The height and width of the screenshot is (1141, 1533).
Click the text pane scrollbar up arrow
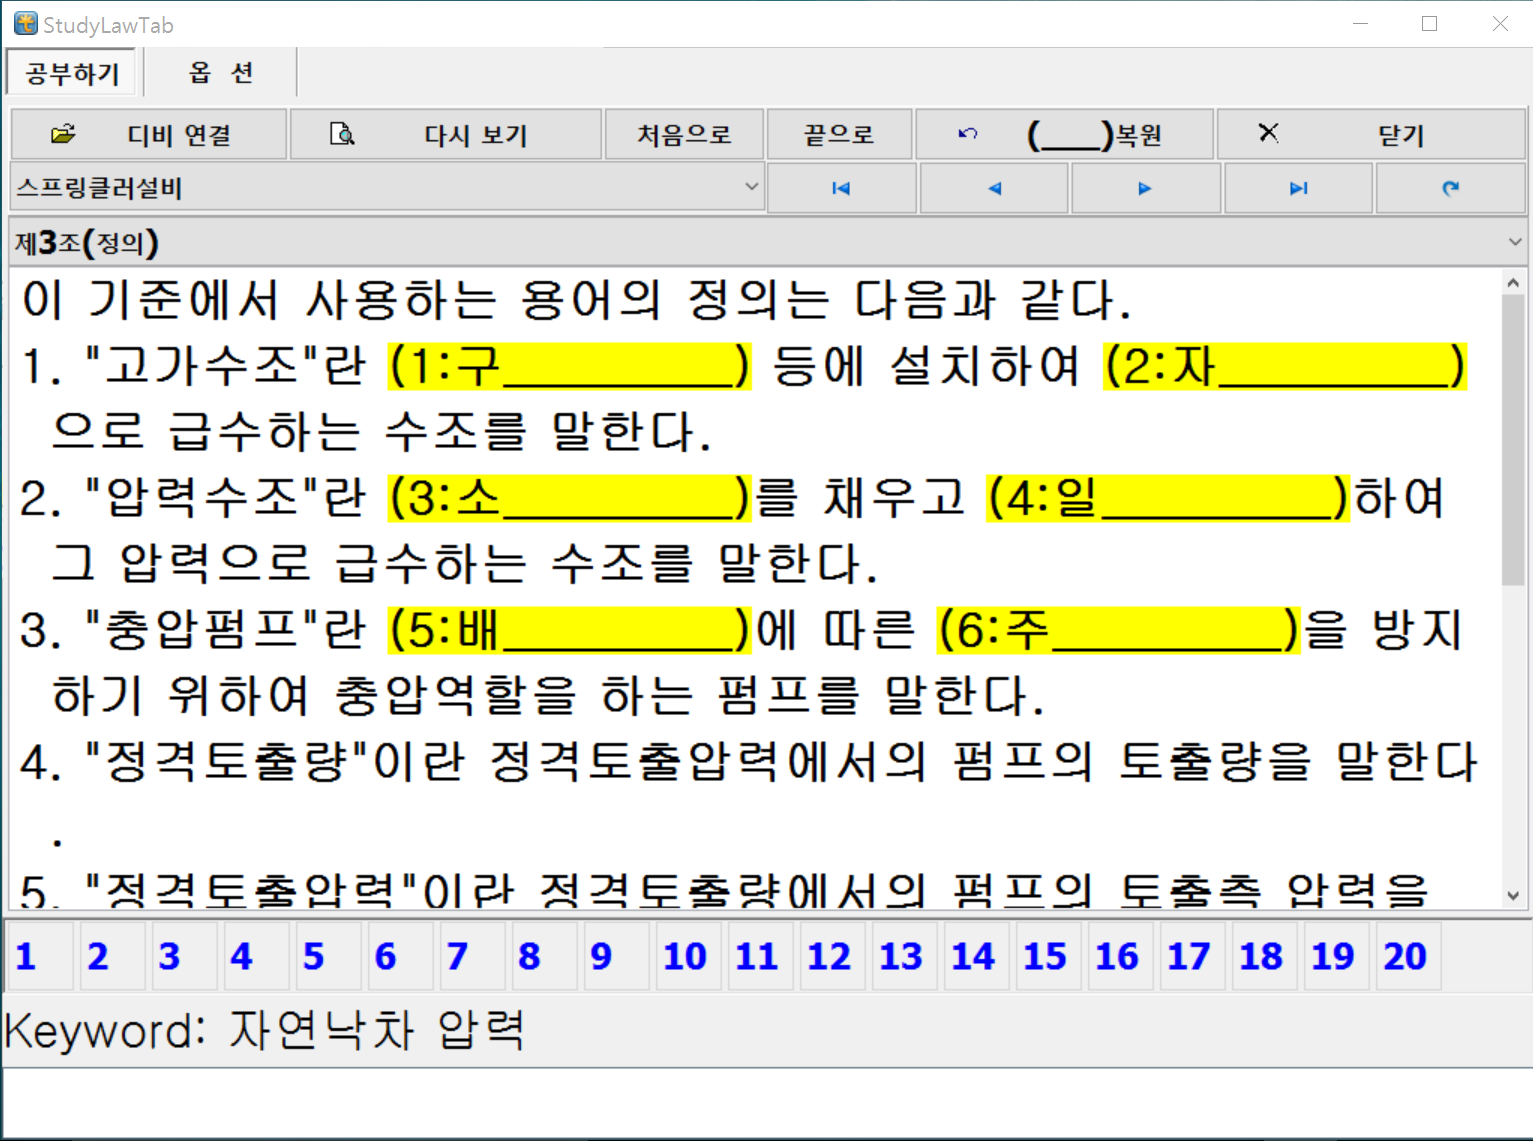1513,283
